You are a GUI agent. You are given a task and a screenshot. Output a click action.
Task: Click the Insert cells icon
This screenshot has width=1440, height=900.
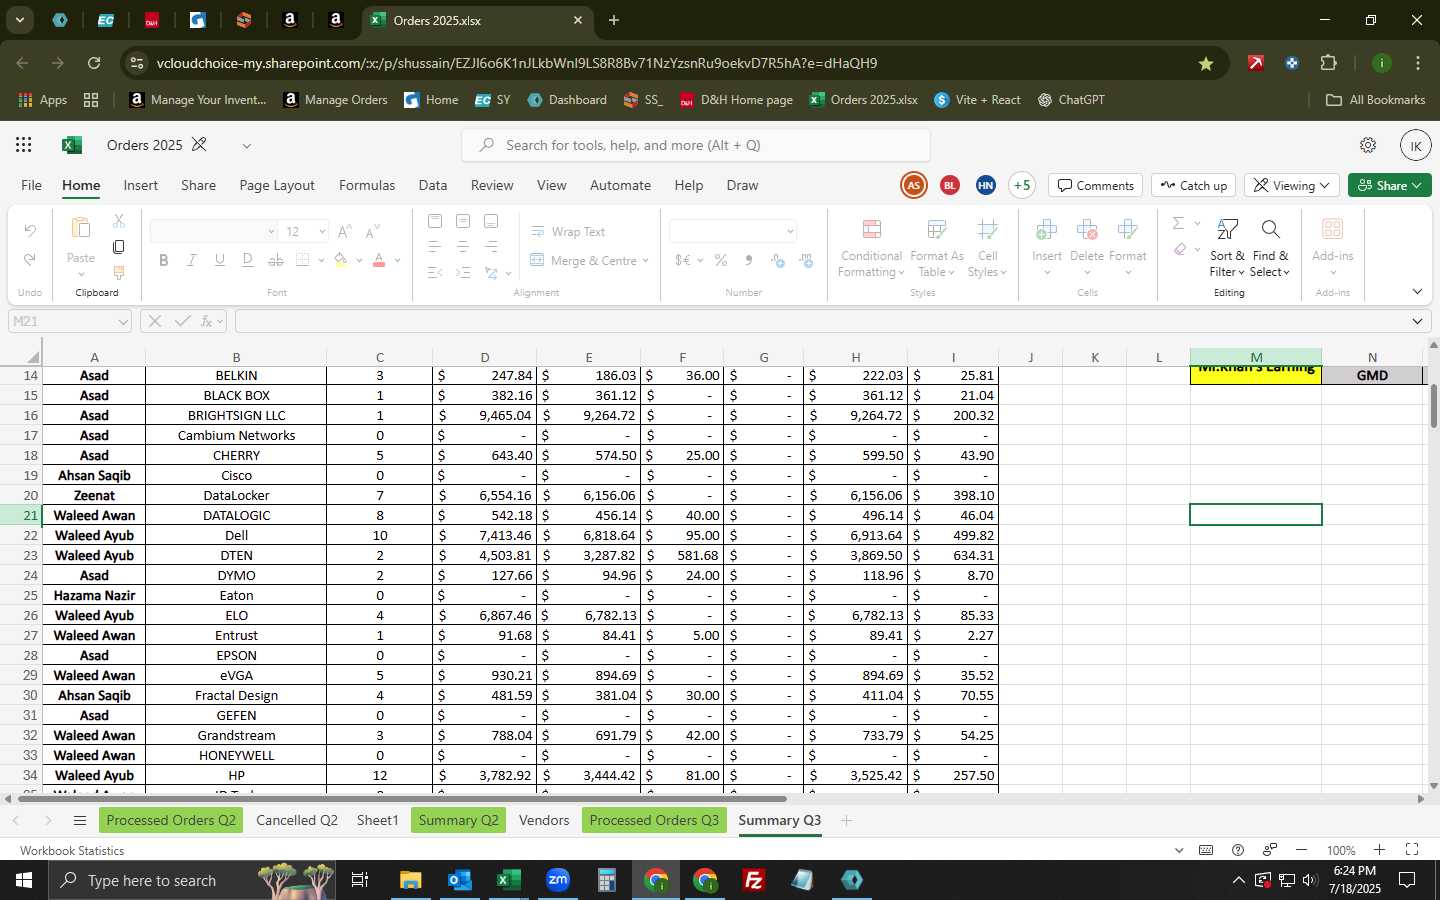[x=1047, y=231]
